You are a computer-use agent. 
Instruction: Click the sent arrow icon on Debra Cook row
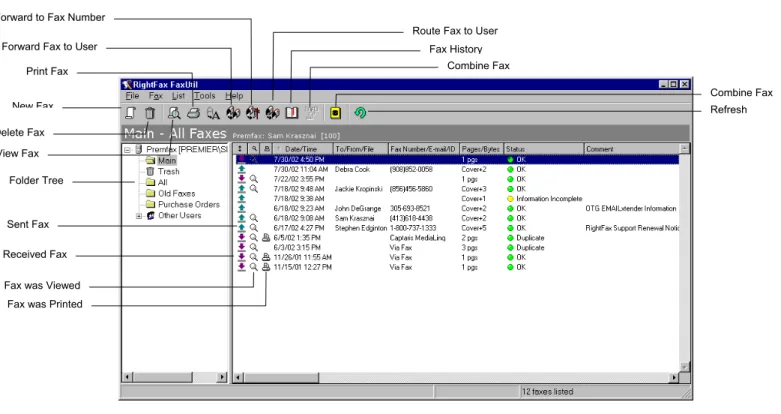[x=242, y=169]
